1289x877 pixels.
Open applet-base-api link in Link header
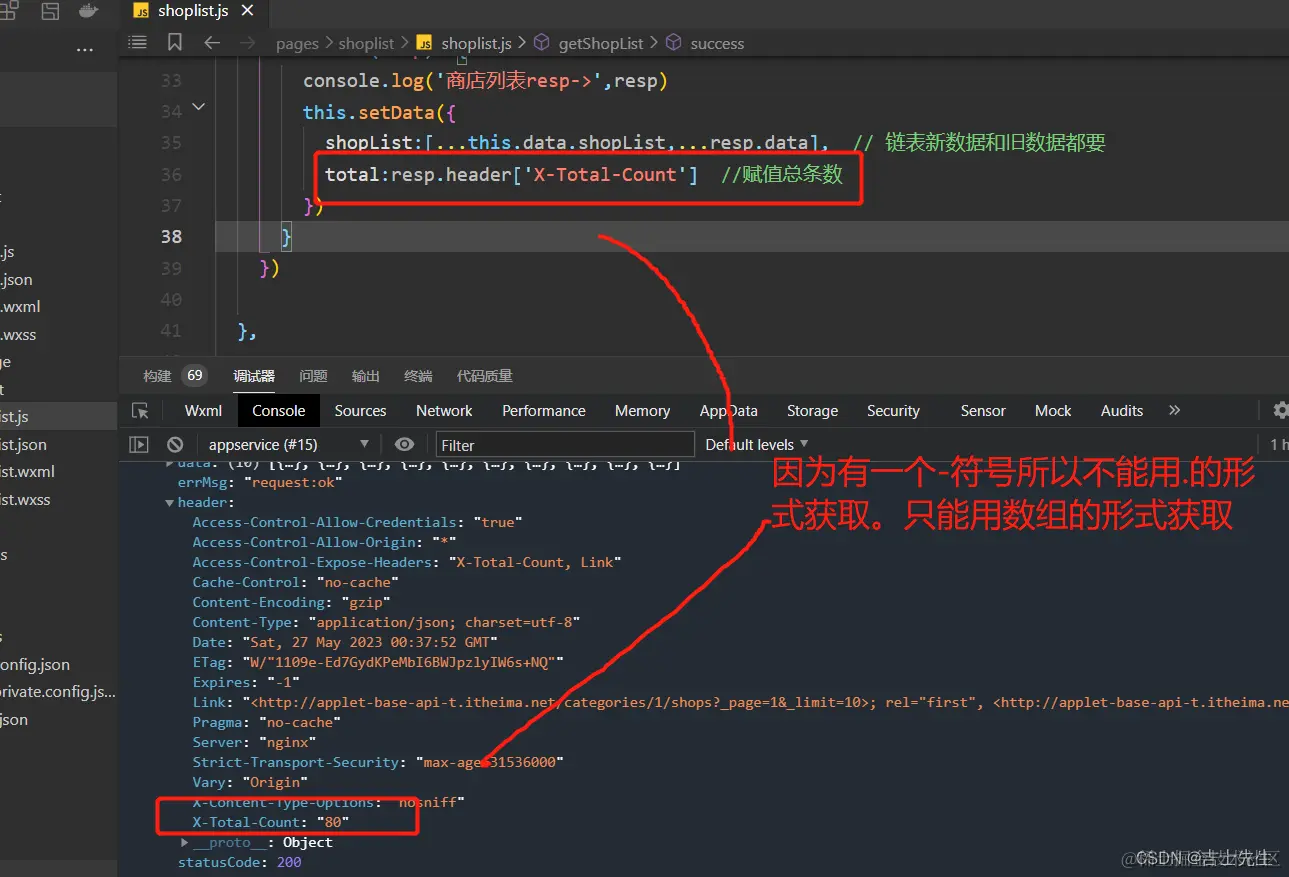pyautogui.click(x=558, y=702)
